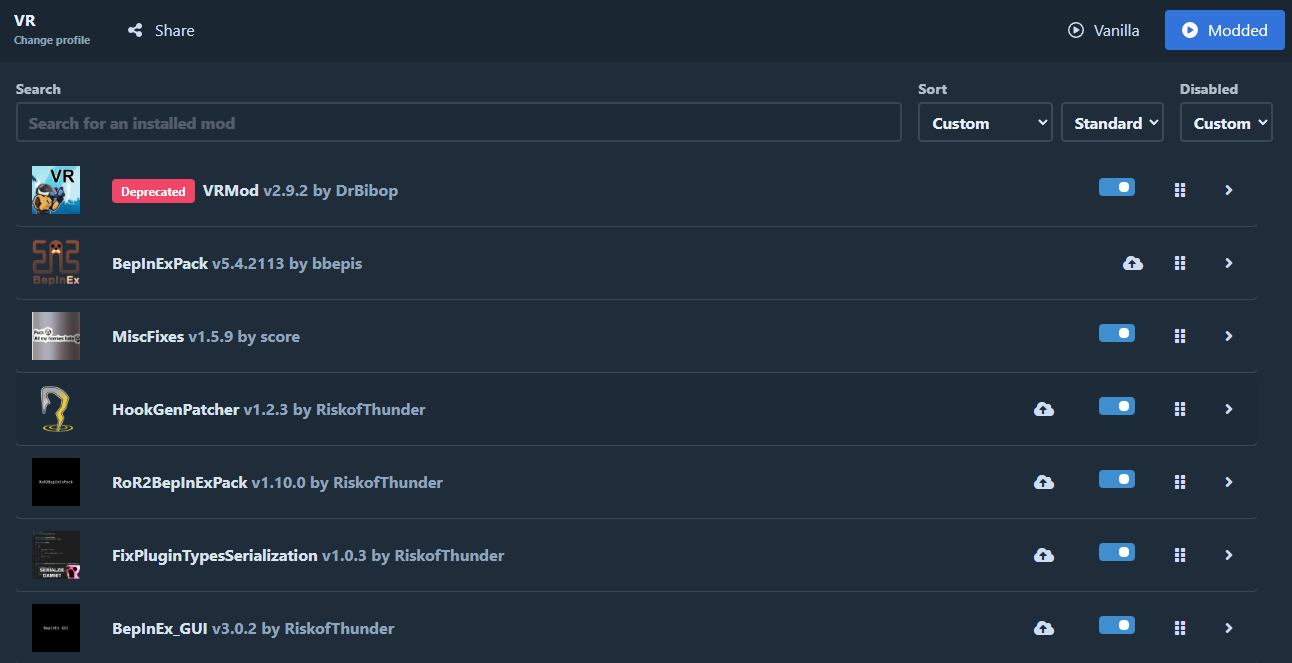This screenshot has height=663, width=1292.
Task: Click the drag handle grid icon for BepInExPack
Action: pos(1180,263)
